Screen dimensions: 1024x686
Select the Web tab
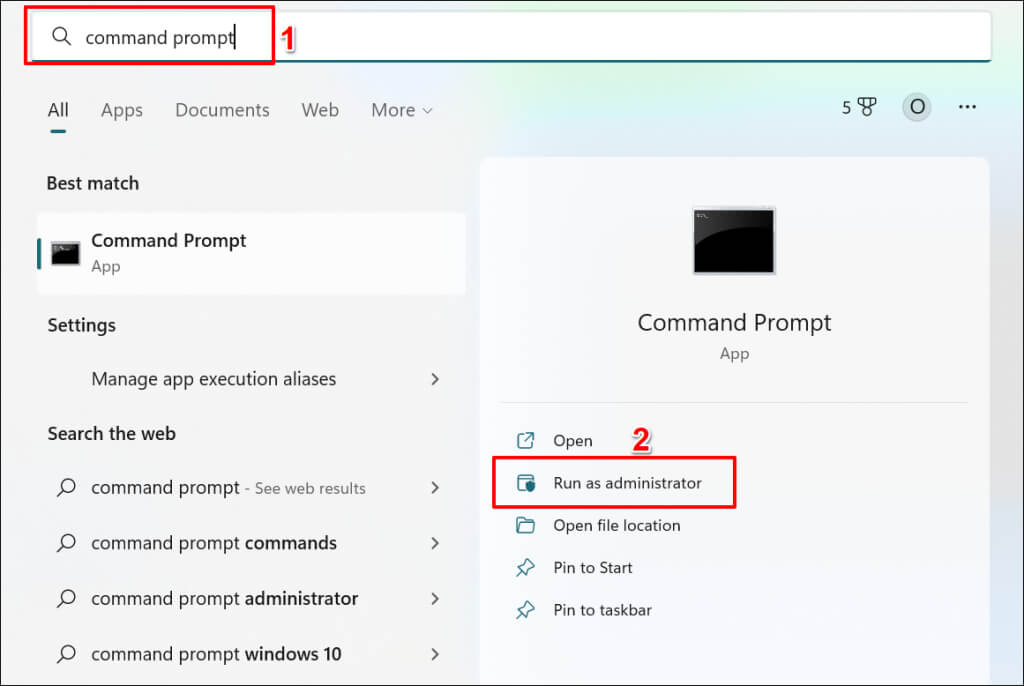(x=320, y=110)
